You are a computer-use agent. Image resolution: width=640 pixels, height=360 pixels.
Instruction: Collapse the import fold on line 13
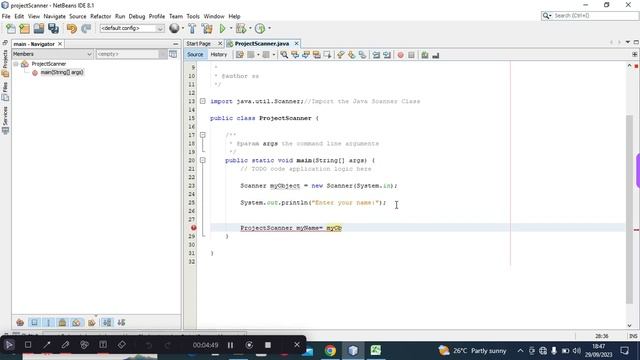tap(202, 101)
